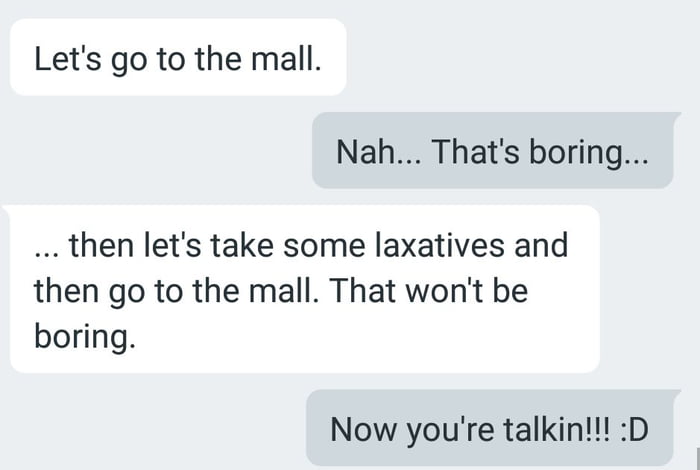Click the word "won't" in the third message
Viewport: 700px width, 470px height.
click(x=444, y=291)
